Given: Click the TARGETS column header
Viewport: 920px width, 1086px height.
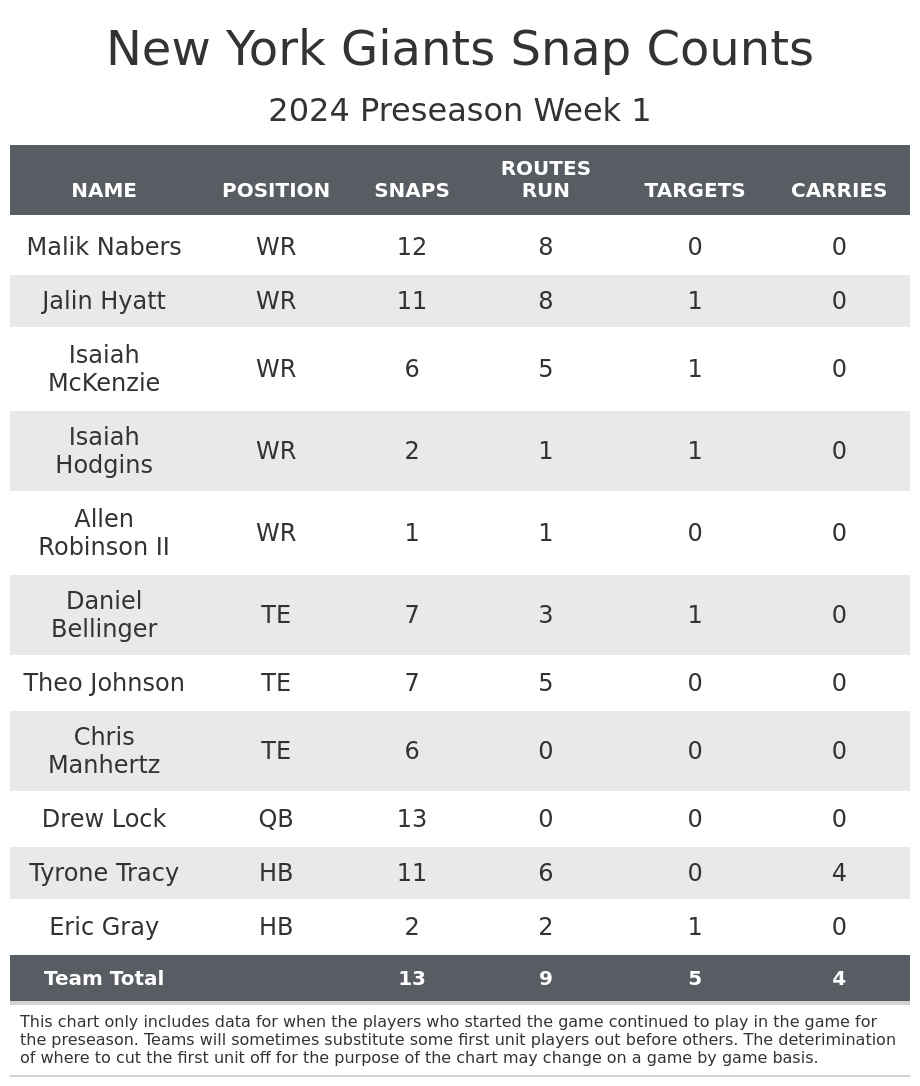Looking at the screenshot, I should tap(694, 191).
